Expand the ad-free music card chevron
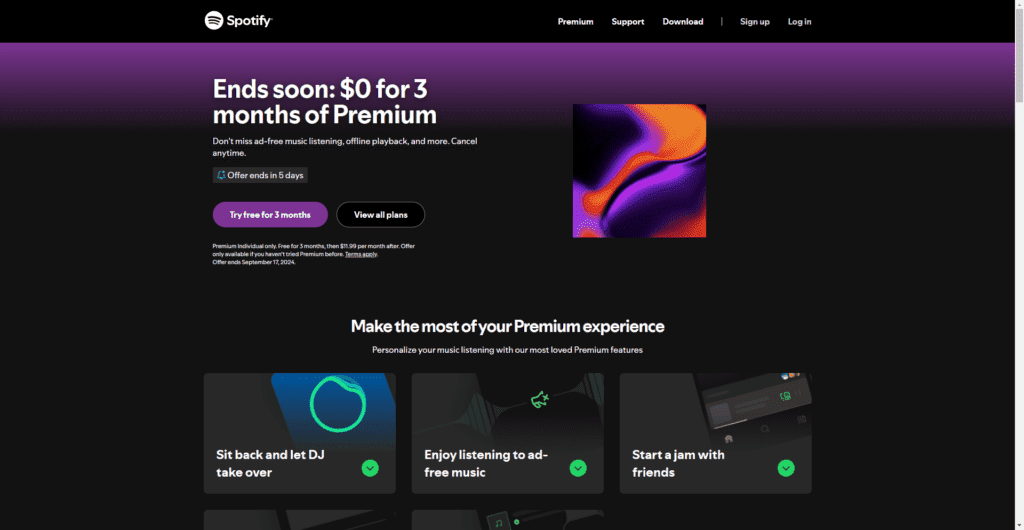 578,468
